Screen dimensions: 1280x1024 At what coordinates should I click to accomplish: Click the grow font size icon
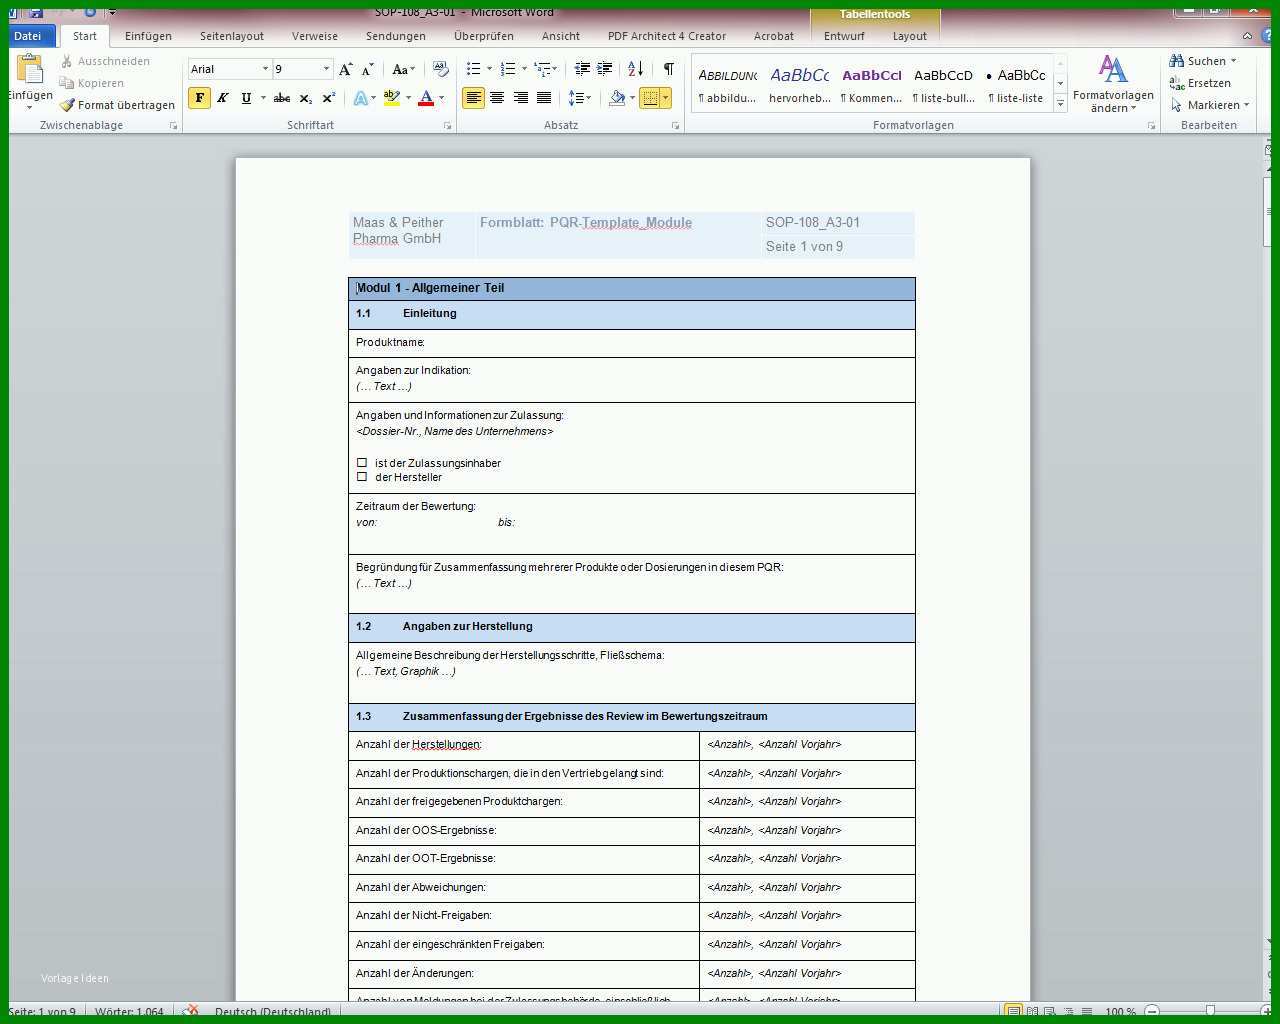(346, 69)
